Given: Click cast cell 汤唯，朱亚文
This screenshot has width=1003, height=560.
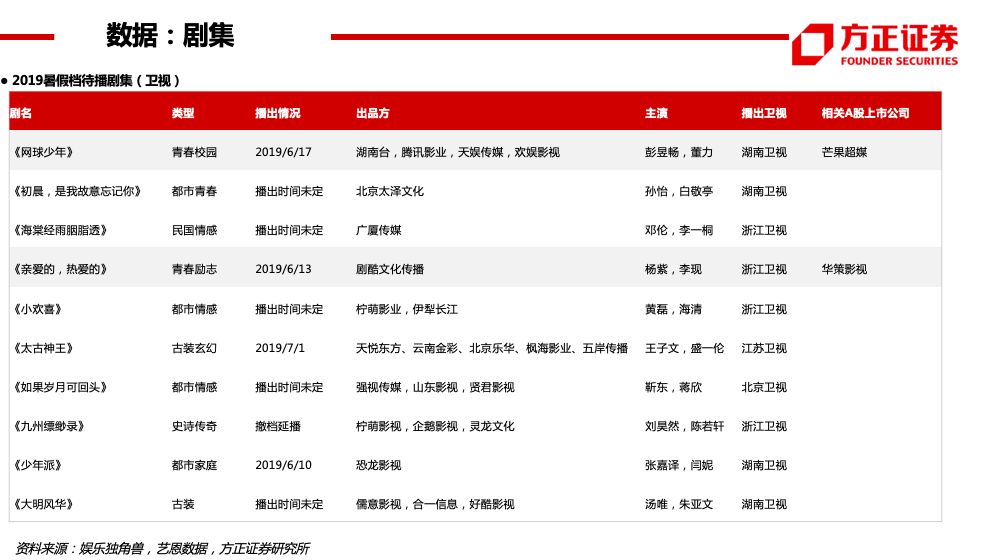Looking at the screenshot, I should pyautogui.click(x=679, y=504).
